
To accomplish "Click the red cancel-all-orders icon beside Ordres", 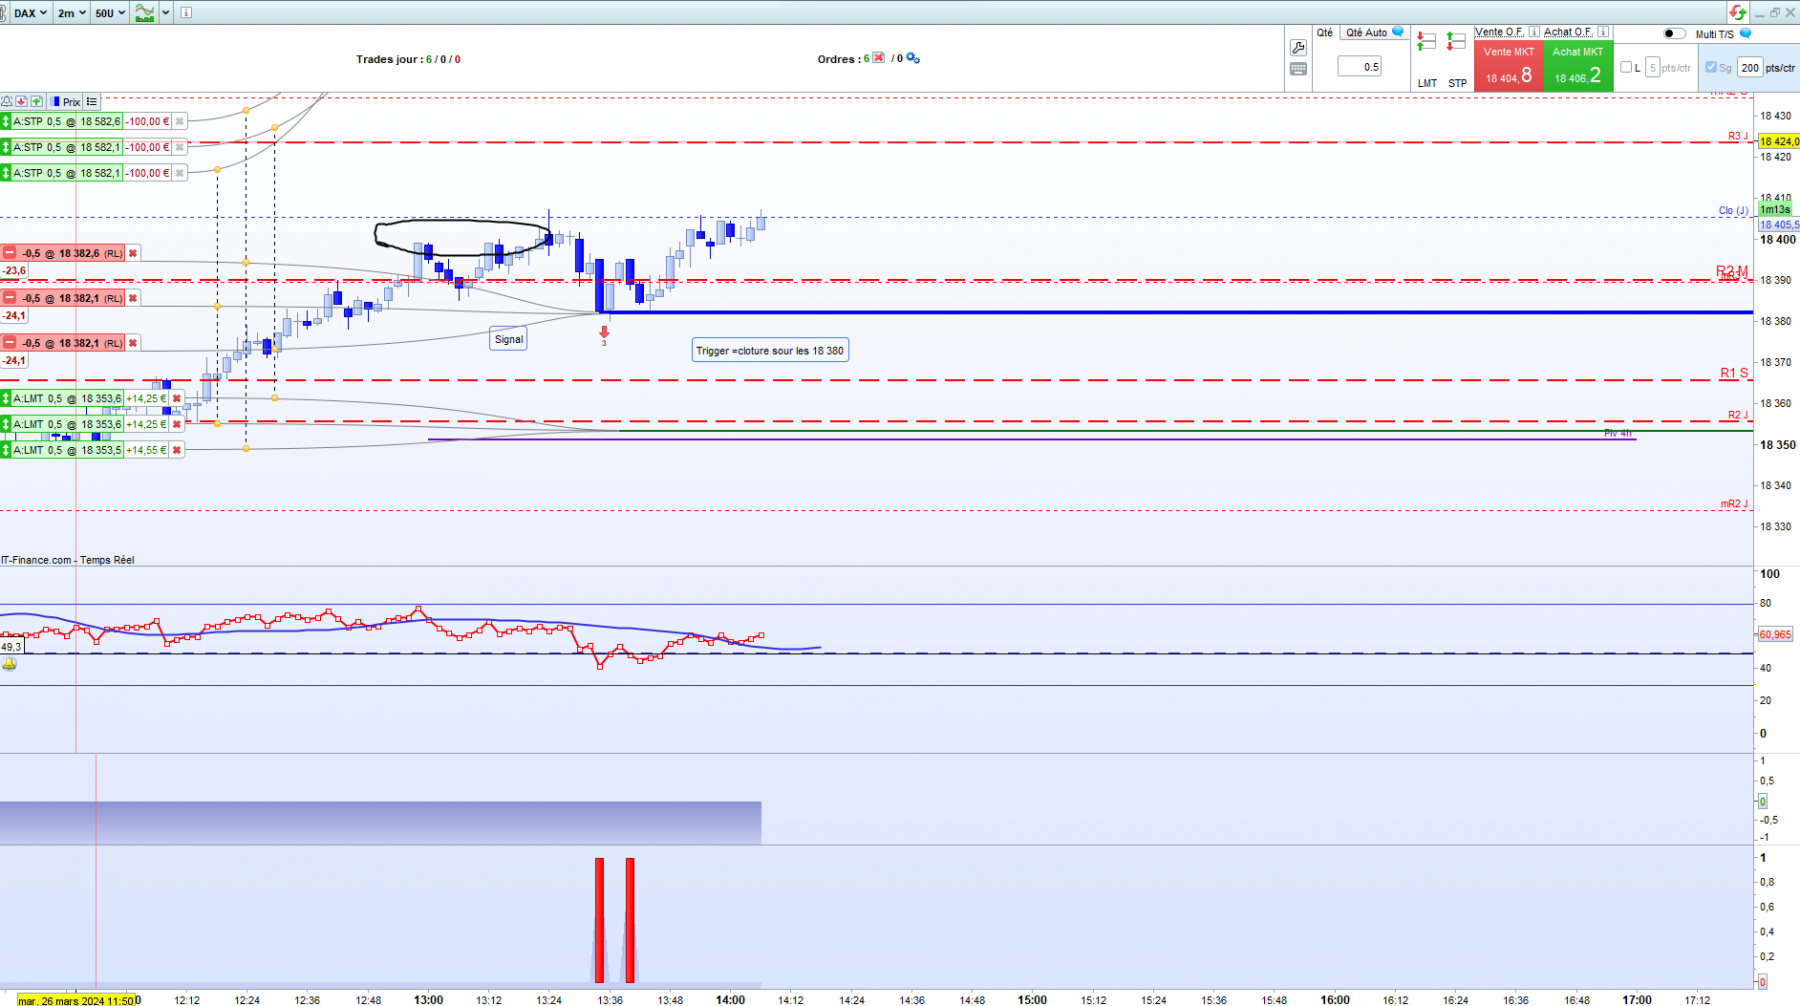I will click(x=878, y=58).
